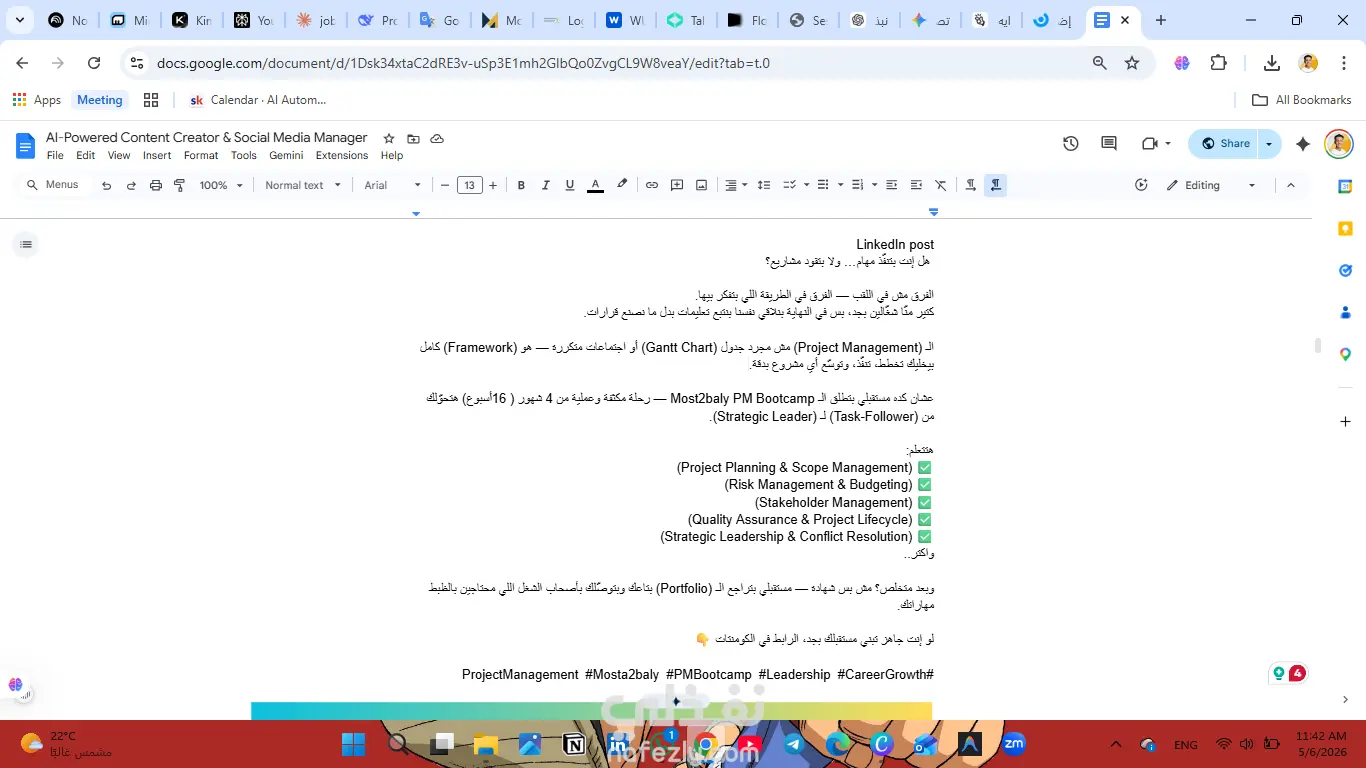Open bulleted list options
This screenshot has height=768, width=1366.
pos(828,185)
